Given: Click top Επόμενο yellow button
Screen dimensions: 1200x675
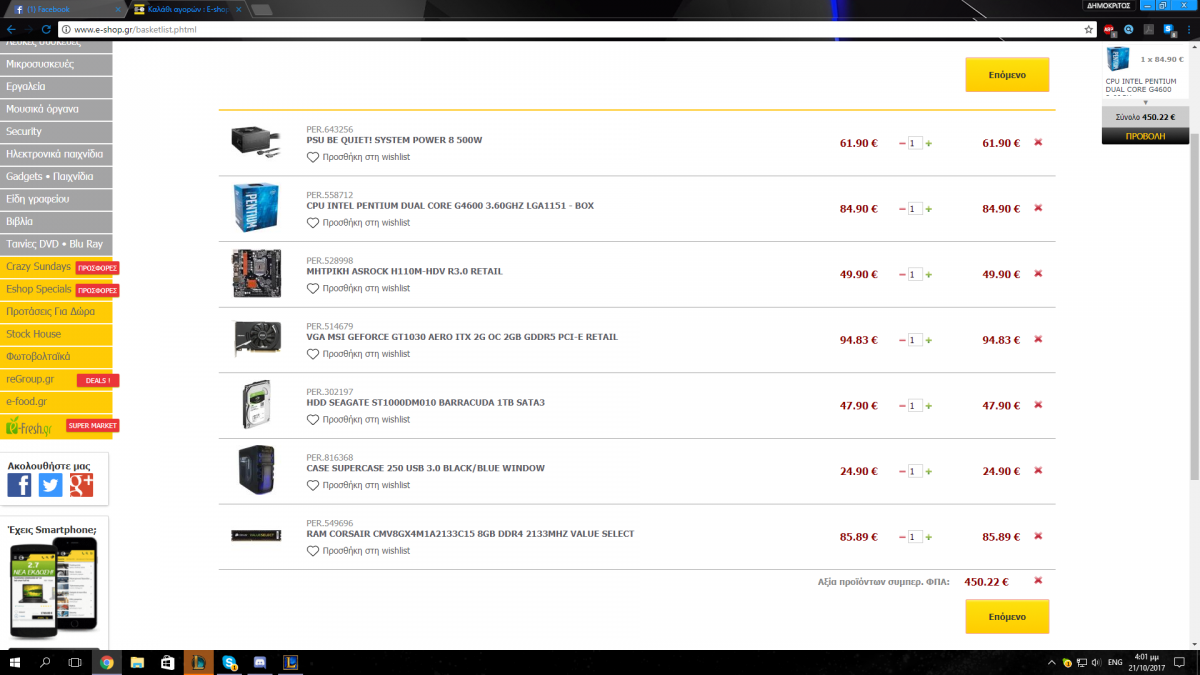Looking at the screenshot, I should (1007, 75).
